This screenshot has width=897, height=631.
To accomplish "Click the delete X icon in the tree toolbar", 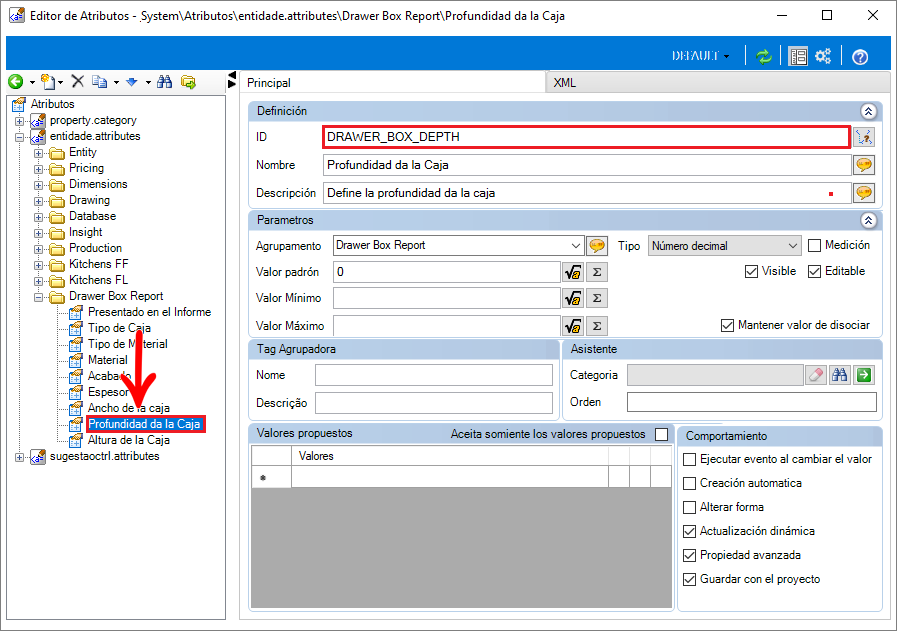I will (x=78, y=82).
